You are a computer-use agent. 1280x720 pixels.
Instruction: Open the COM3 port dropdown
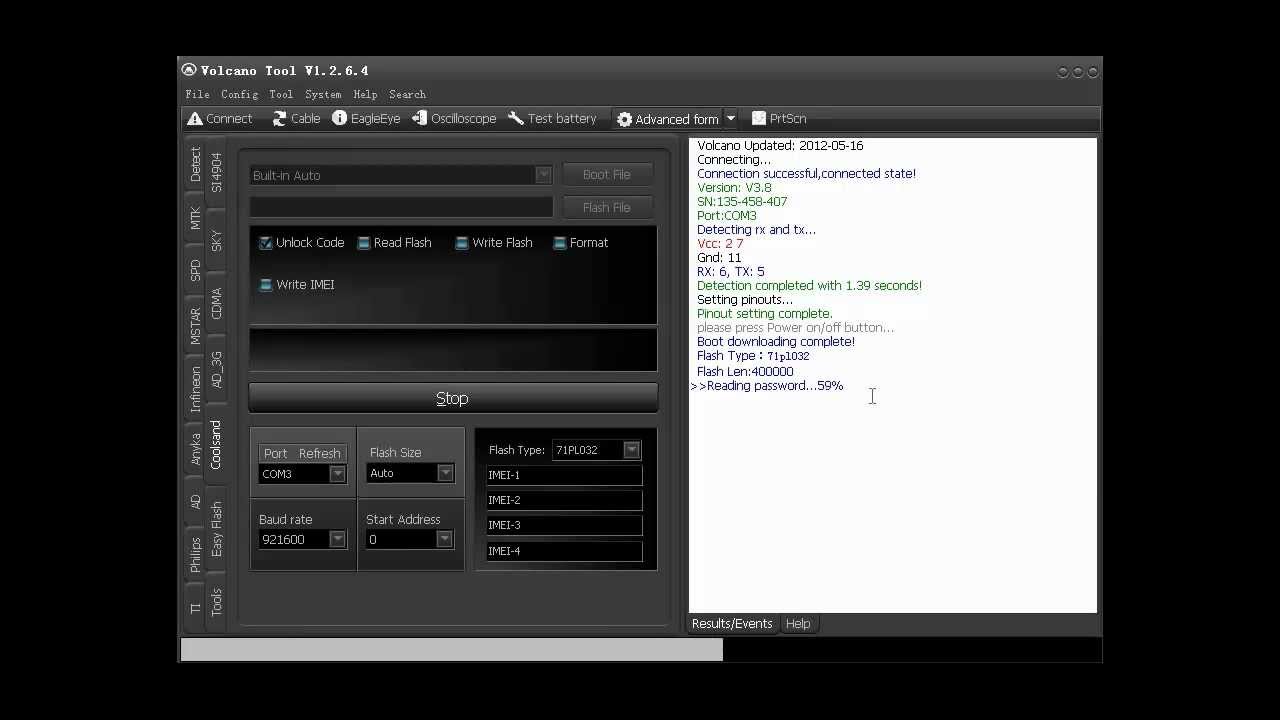337,474
